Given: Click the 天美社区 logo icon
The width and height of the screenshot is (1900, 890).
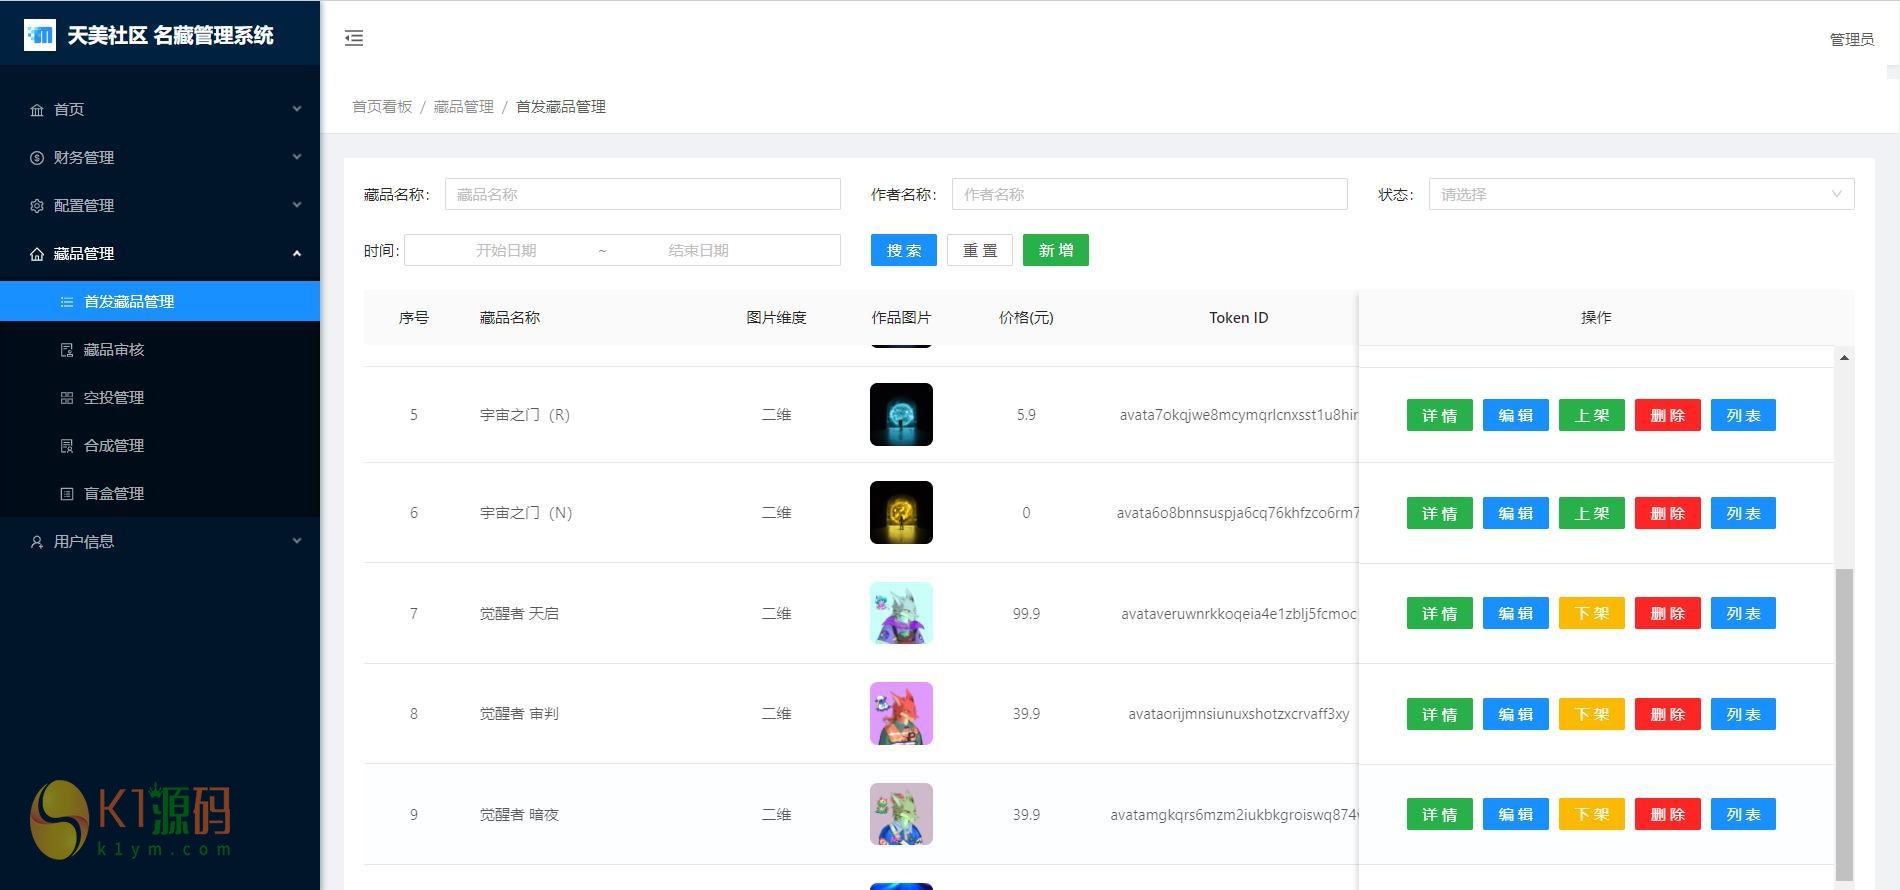Looking at the screenshot, I should 40,35.
